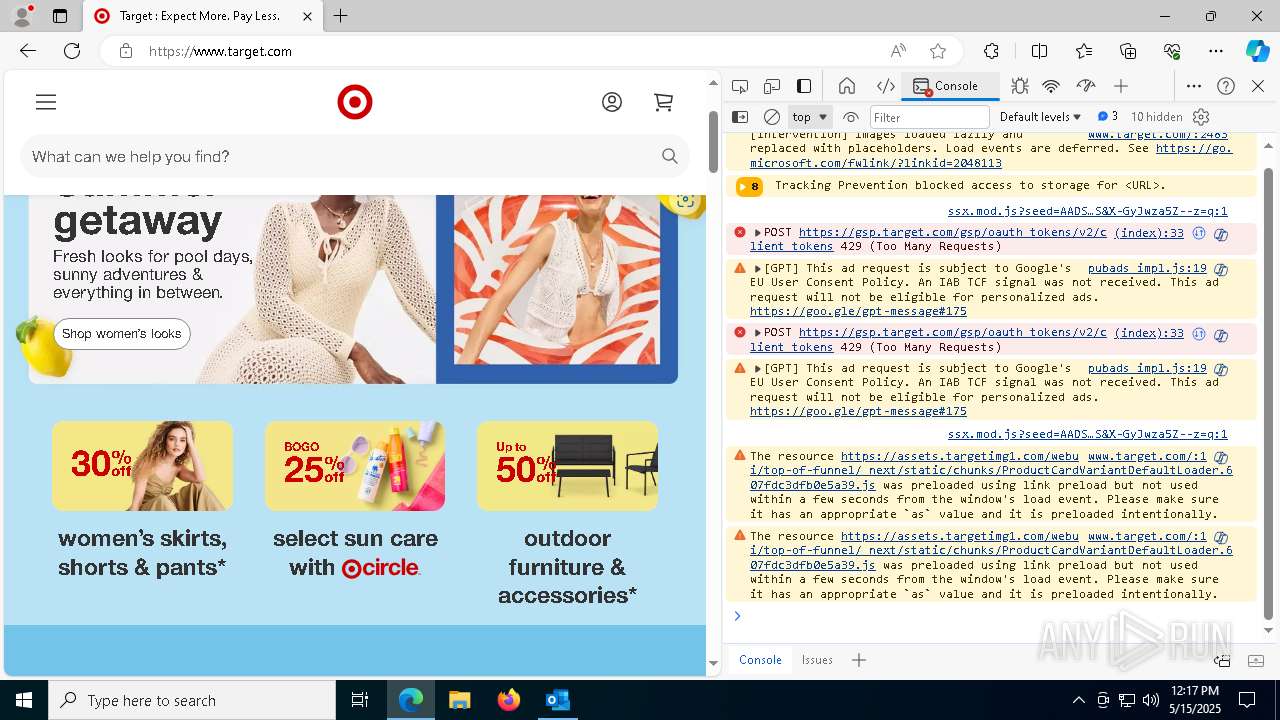Open Copilot sidebar

(1257, 51)
